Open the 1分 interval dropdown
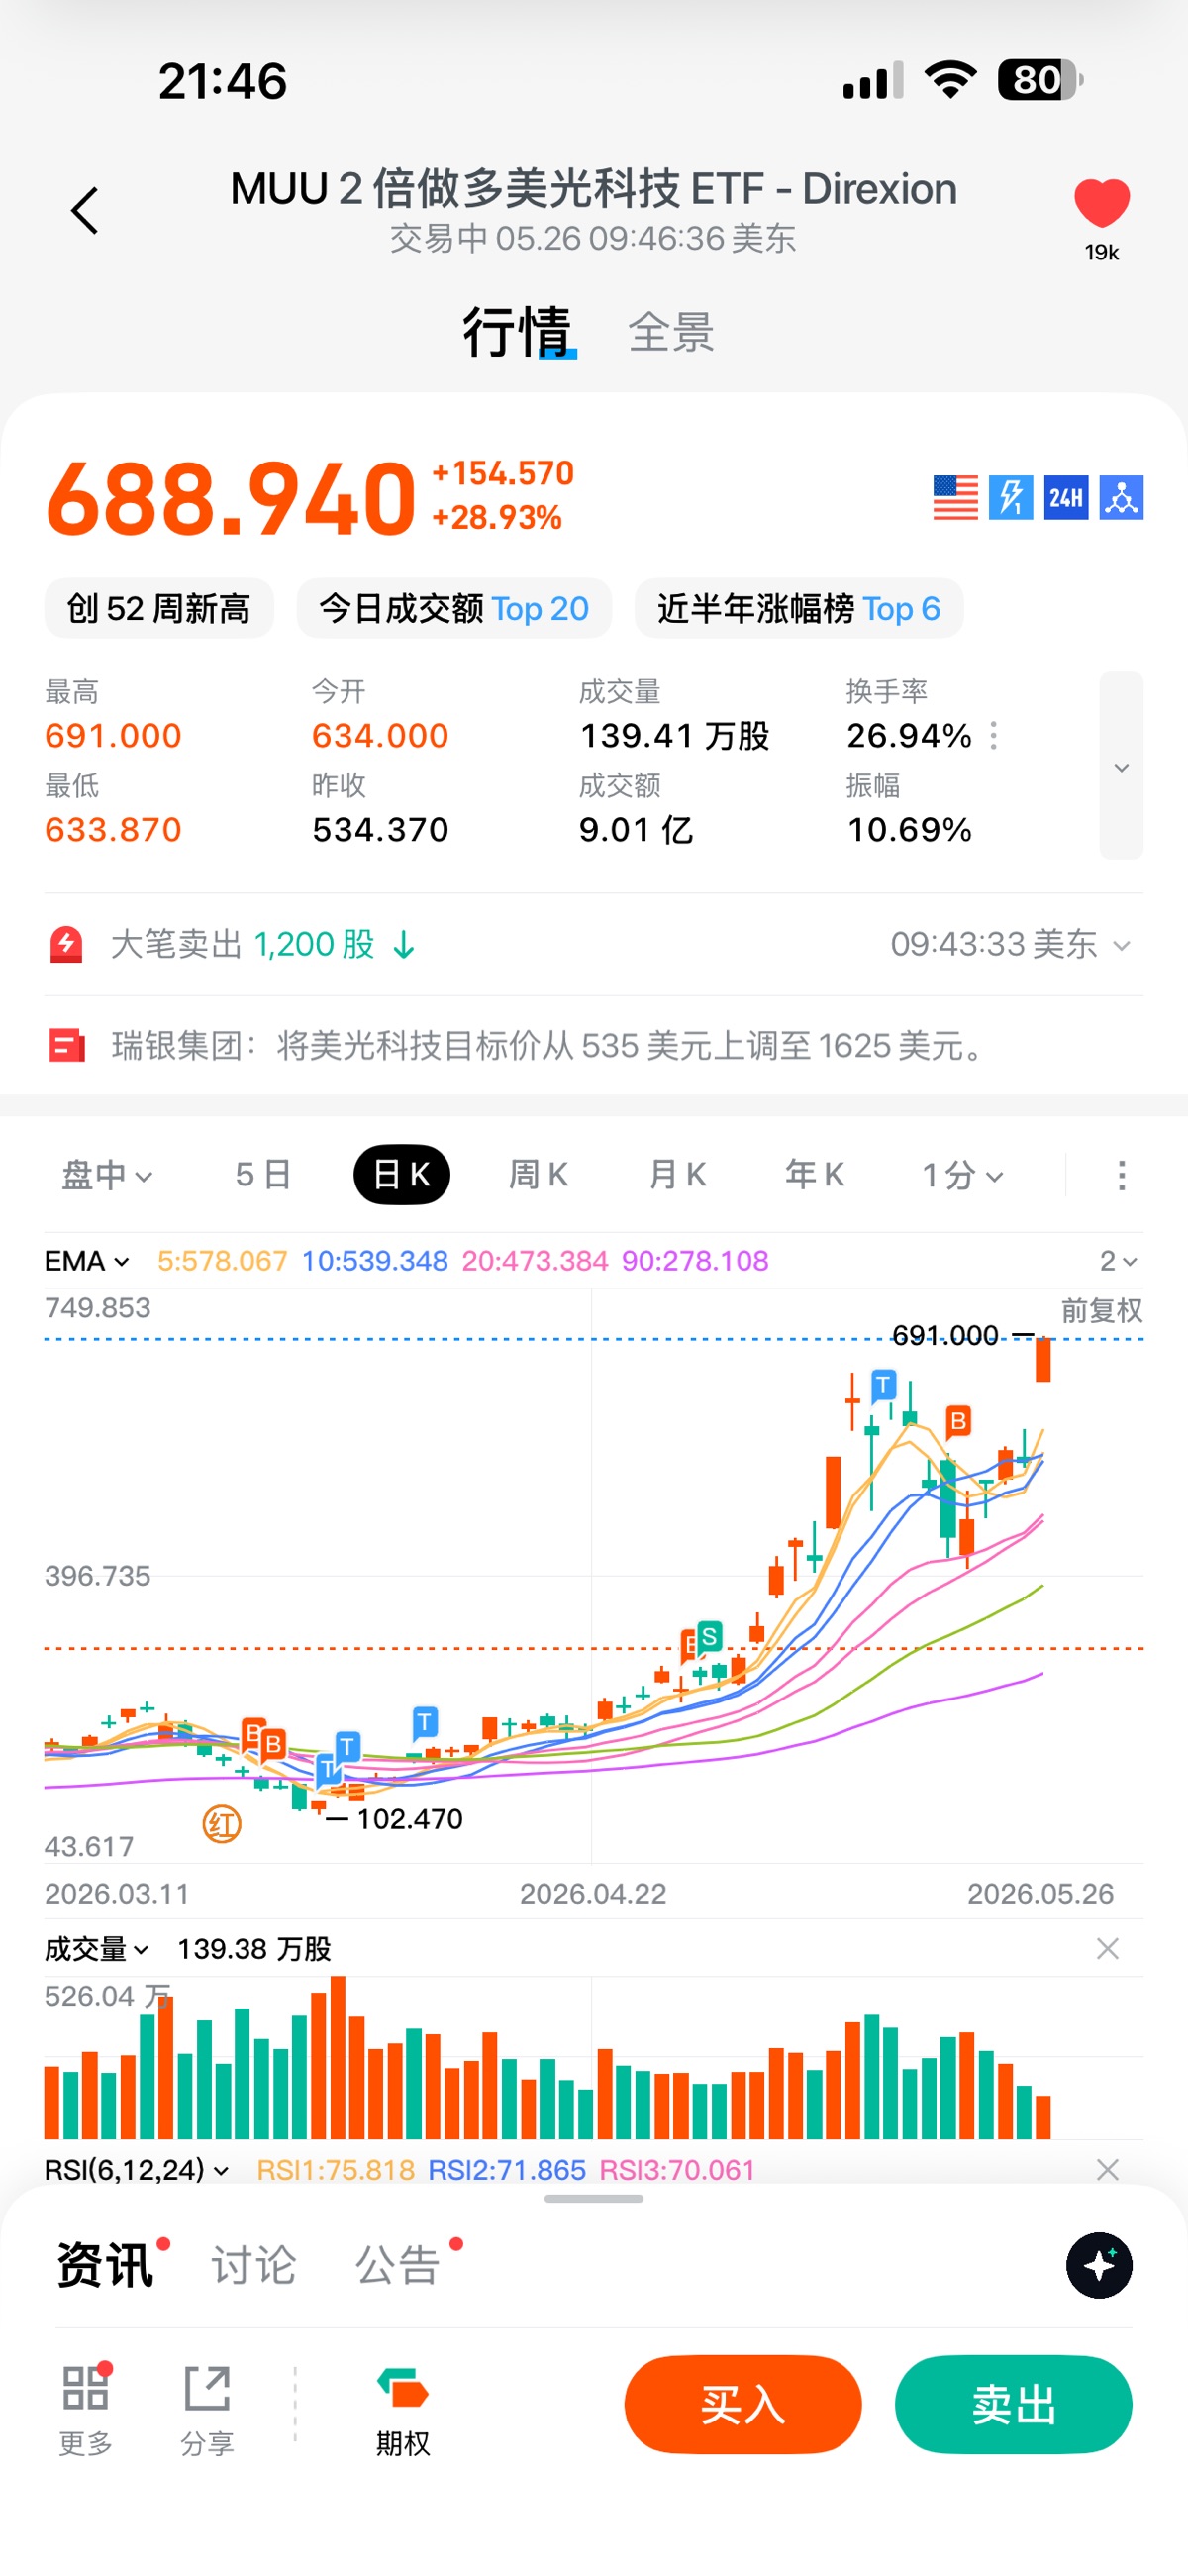 [962, 1175]
